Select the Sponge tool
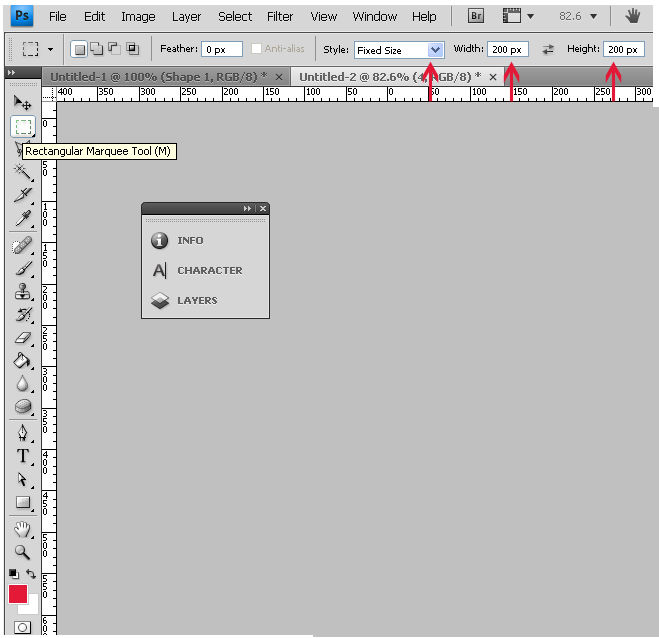Screen dimensions: 659x638 point(22,406)
